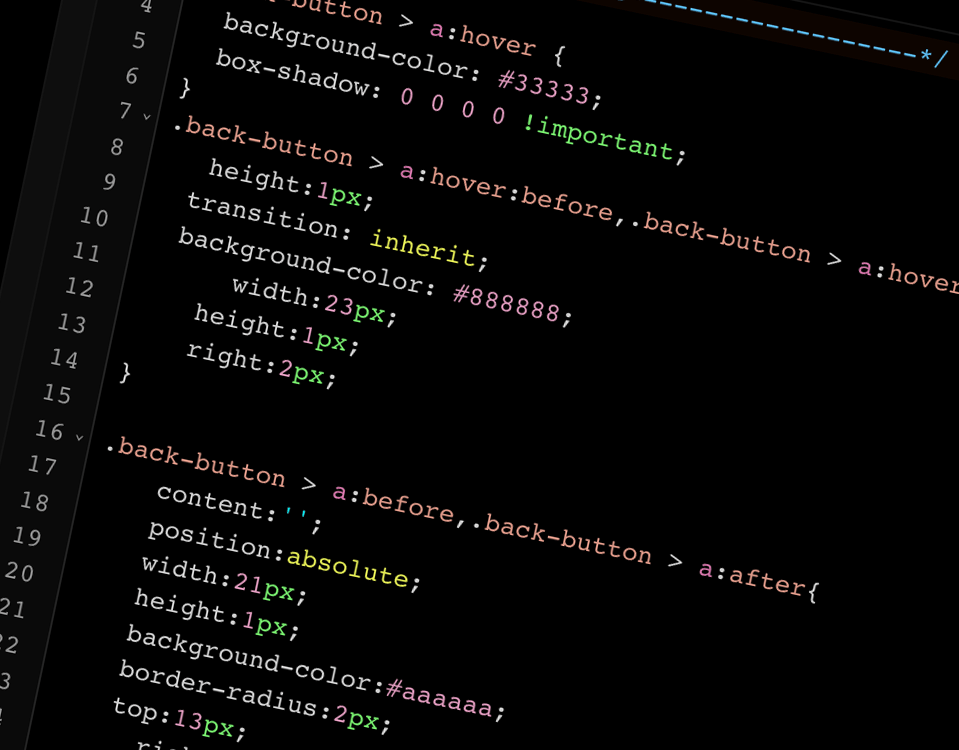959x750 pixels.
Task: Click the 'inherit' value
Action: (423, 247)
